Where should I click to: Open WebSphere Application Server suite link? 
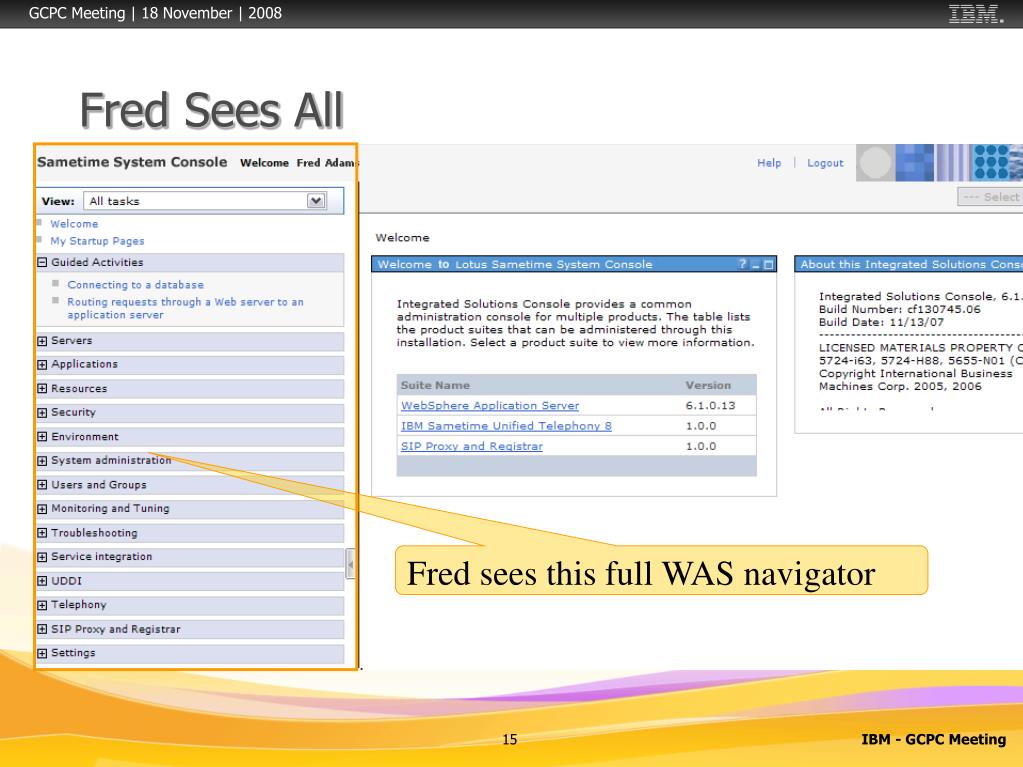490,405
